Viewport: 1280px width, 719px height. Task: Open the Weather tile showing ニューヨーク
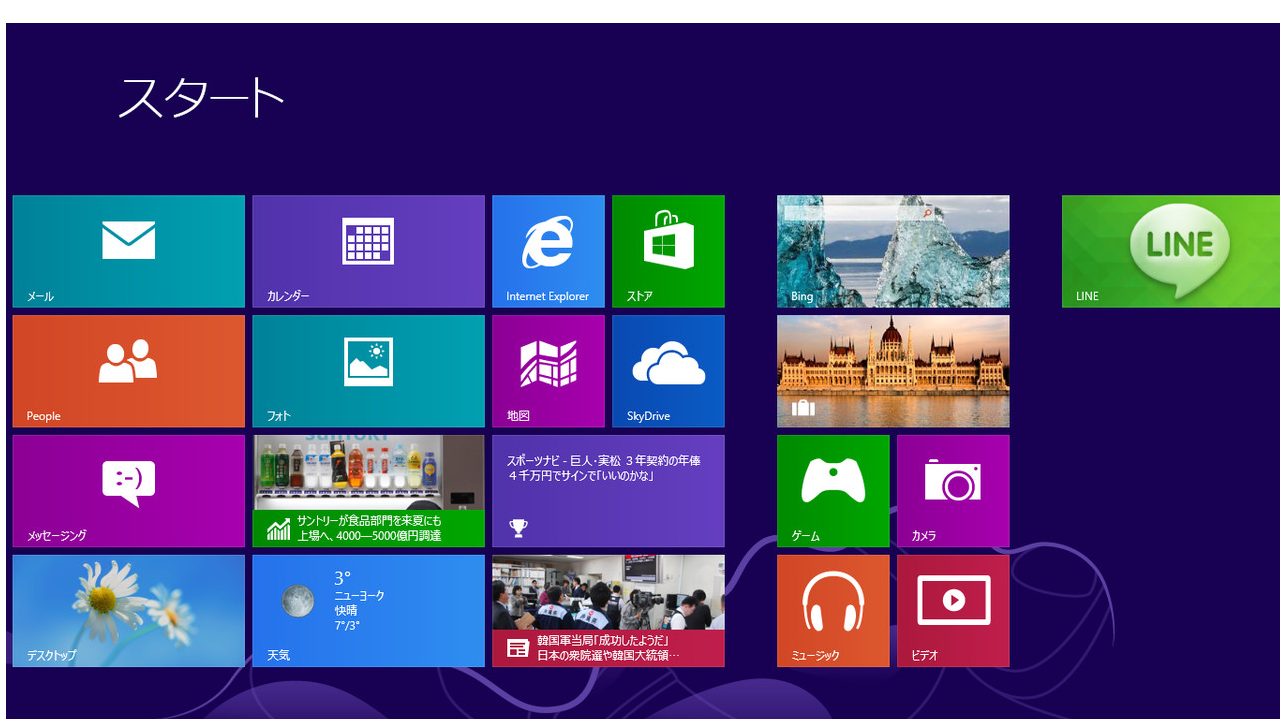tap(368, 611)
